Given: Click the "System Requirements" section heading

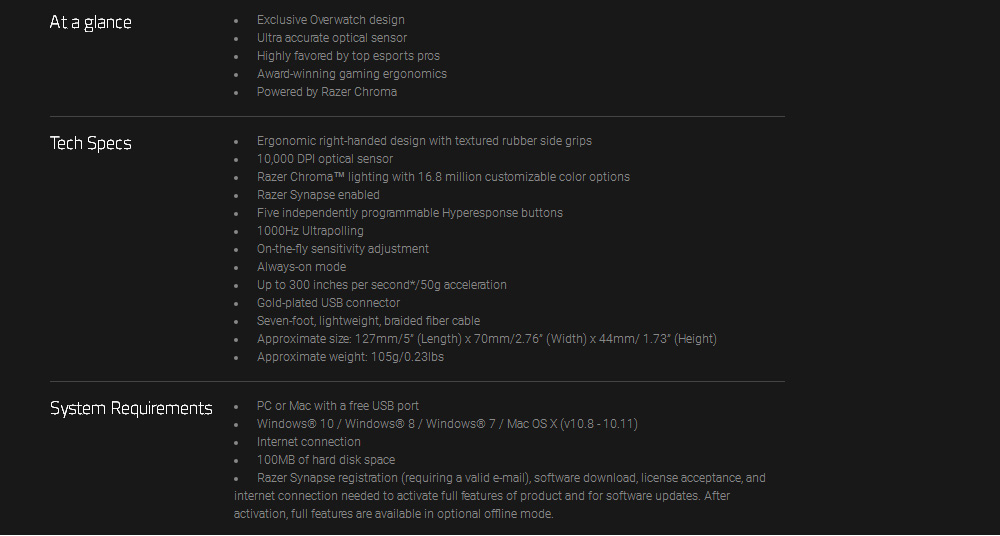Looking at the screenshot, I should (x=131, y=408).
